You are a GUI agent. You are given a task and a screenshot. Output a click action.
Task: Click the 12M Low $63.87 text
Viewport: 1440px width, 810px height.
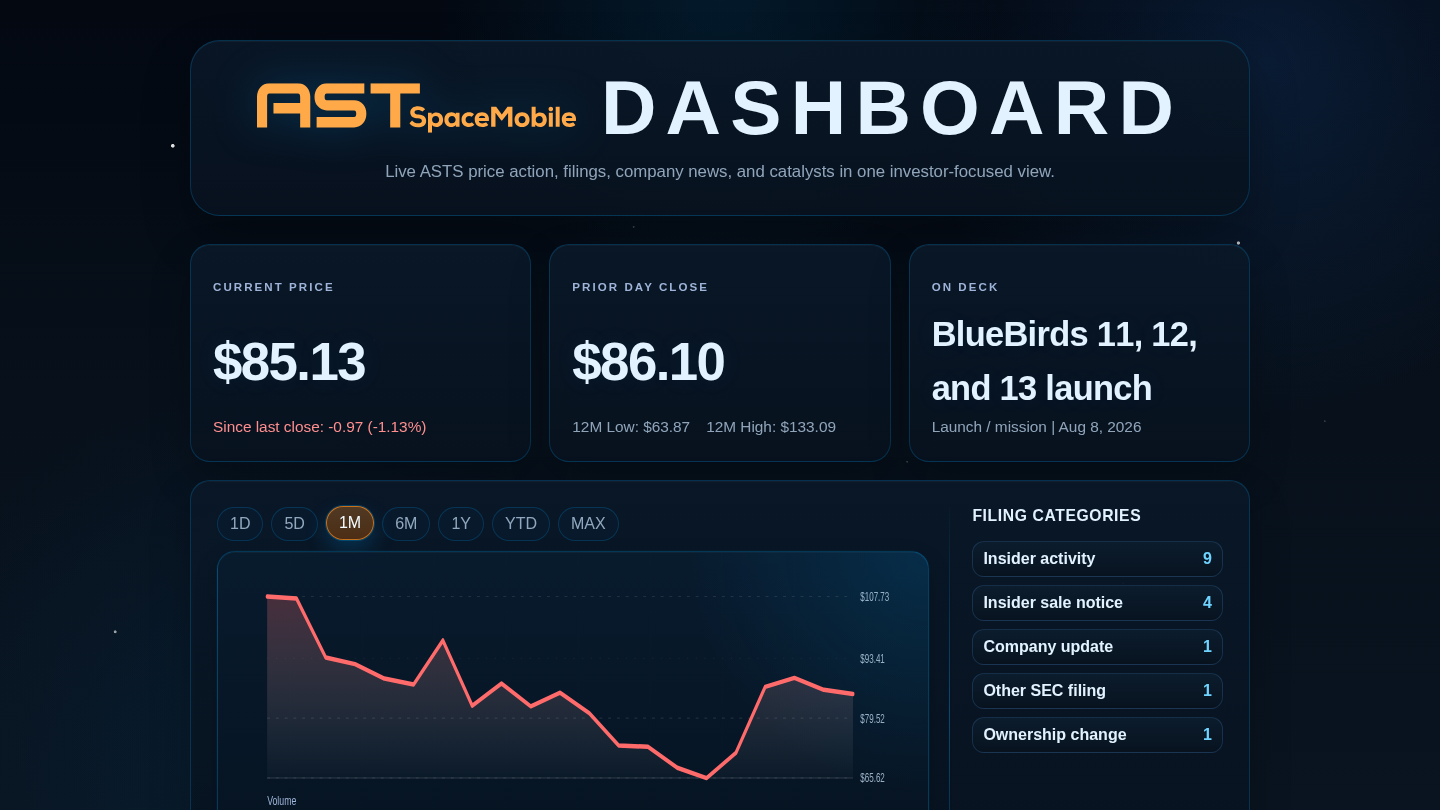point(631,427)
